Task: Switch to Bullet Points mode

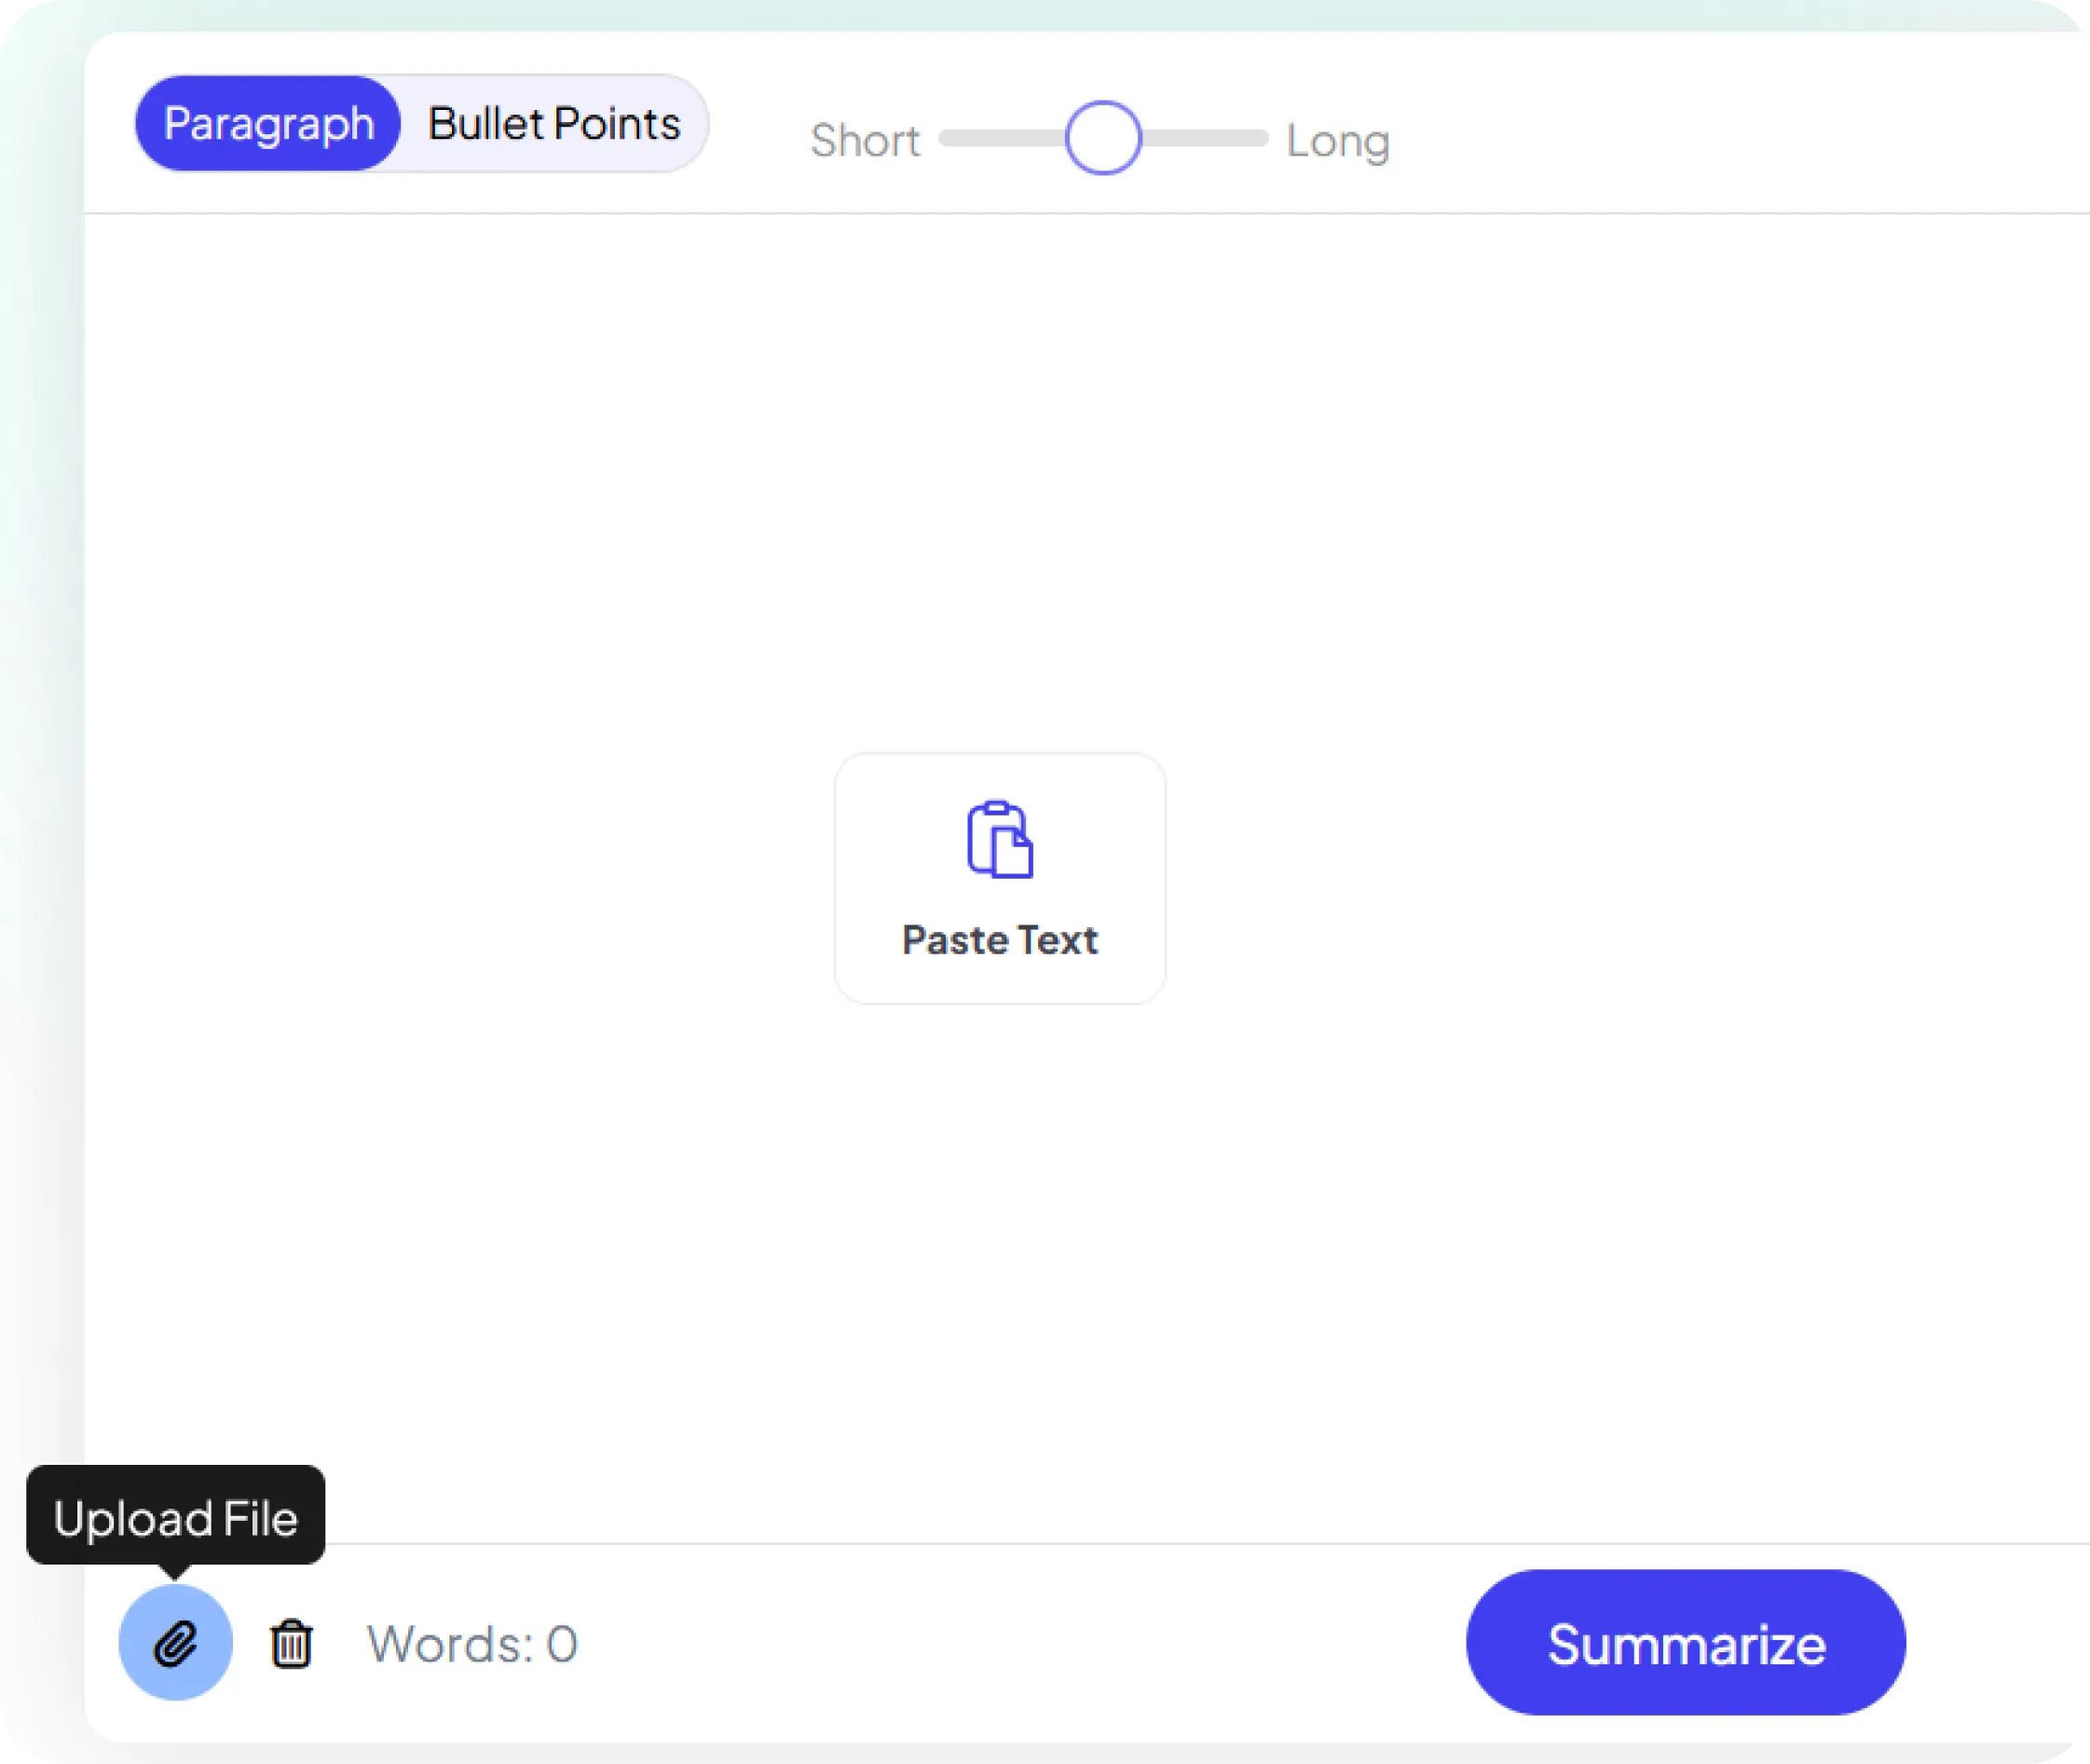Action: (x=554, y=124)
